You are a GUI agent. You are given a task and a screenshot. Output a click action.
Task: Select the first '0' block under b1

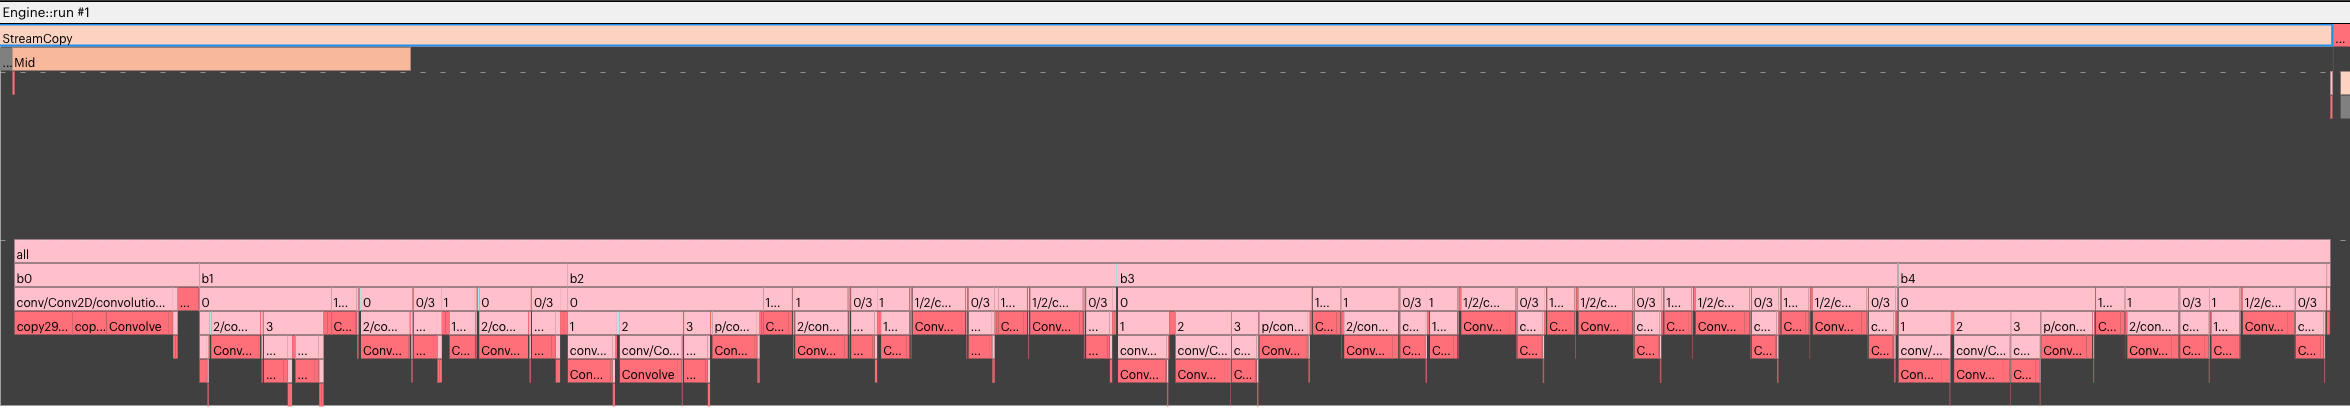pos(265,301)
